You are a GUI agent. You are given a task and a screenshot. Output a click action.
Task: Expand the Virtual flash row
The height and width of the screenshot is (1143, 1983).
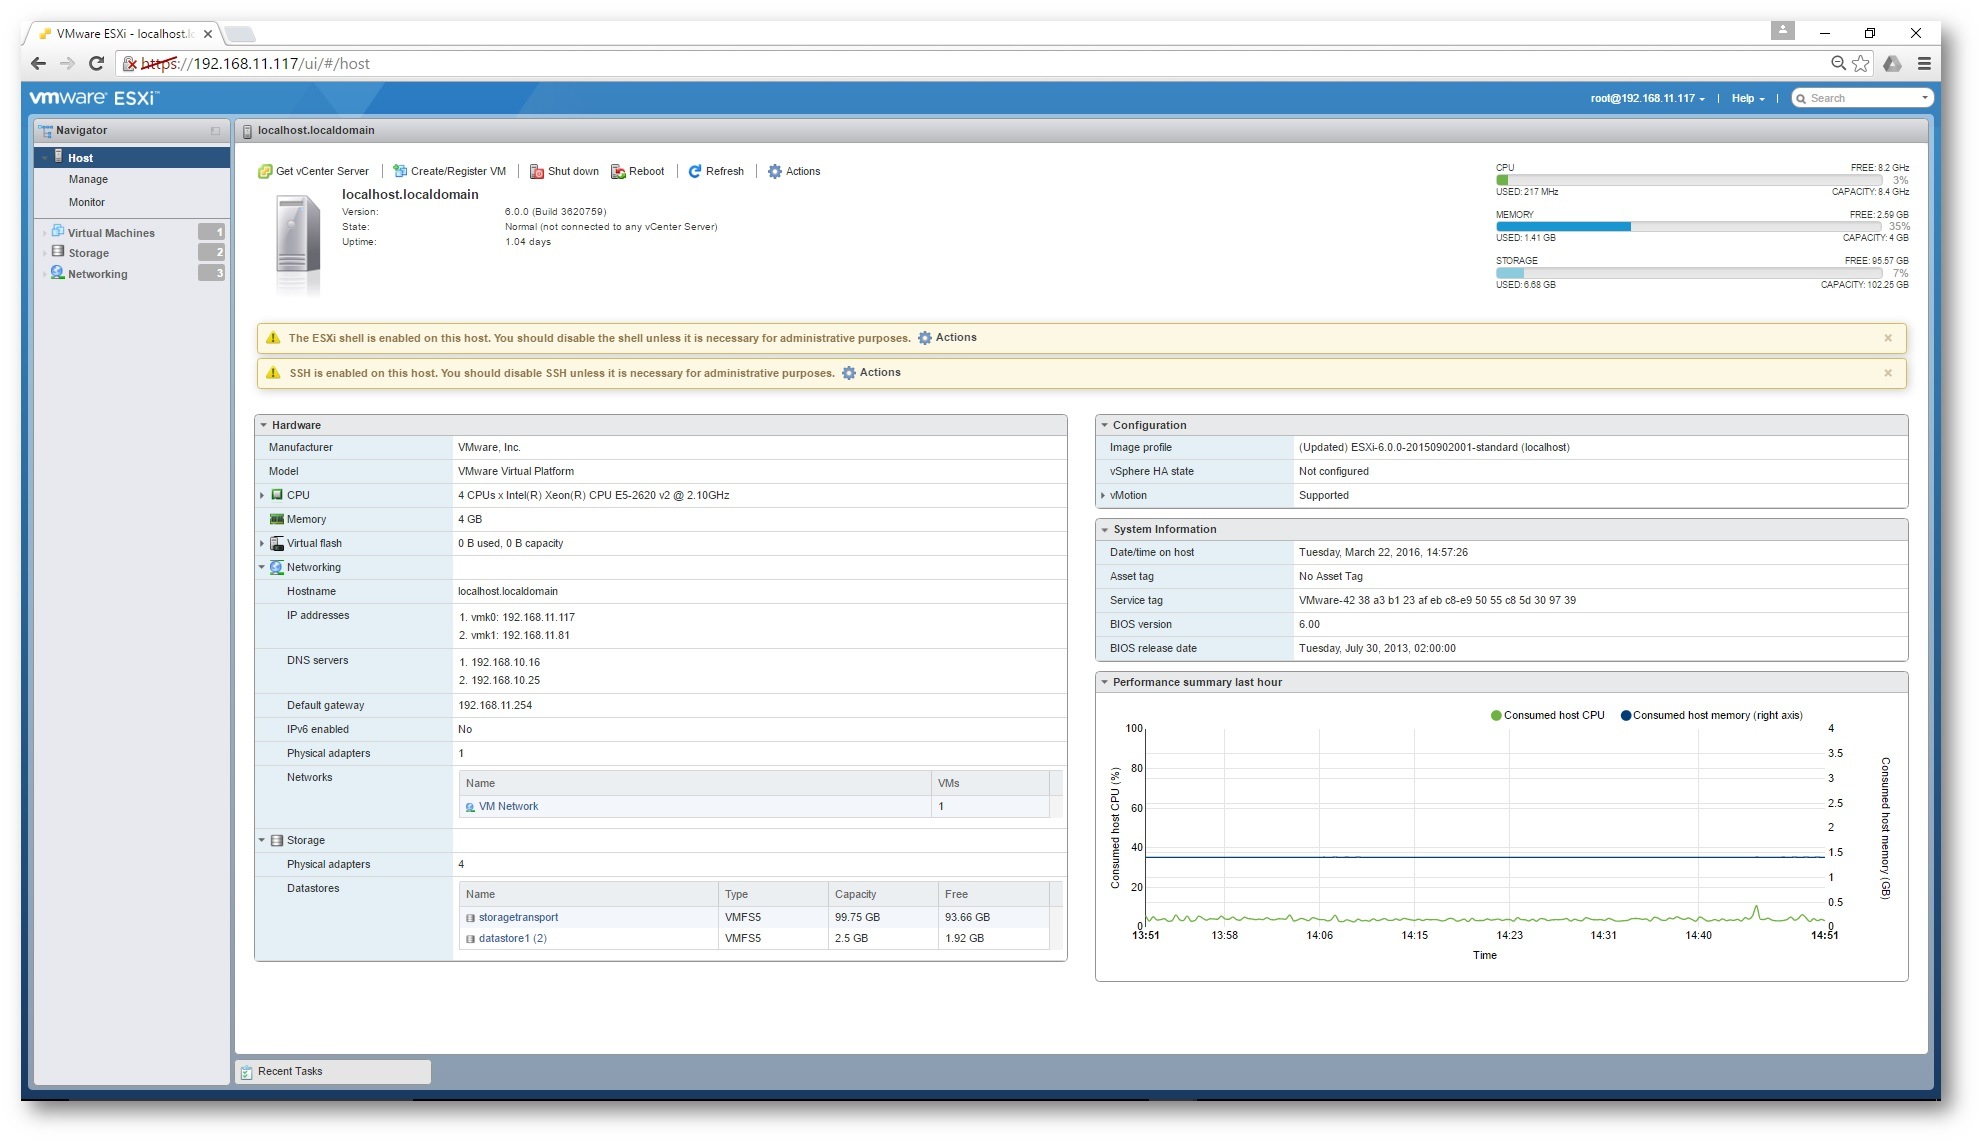(262, 543)
